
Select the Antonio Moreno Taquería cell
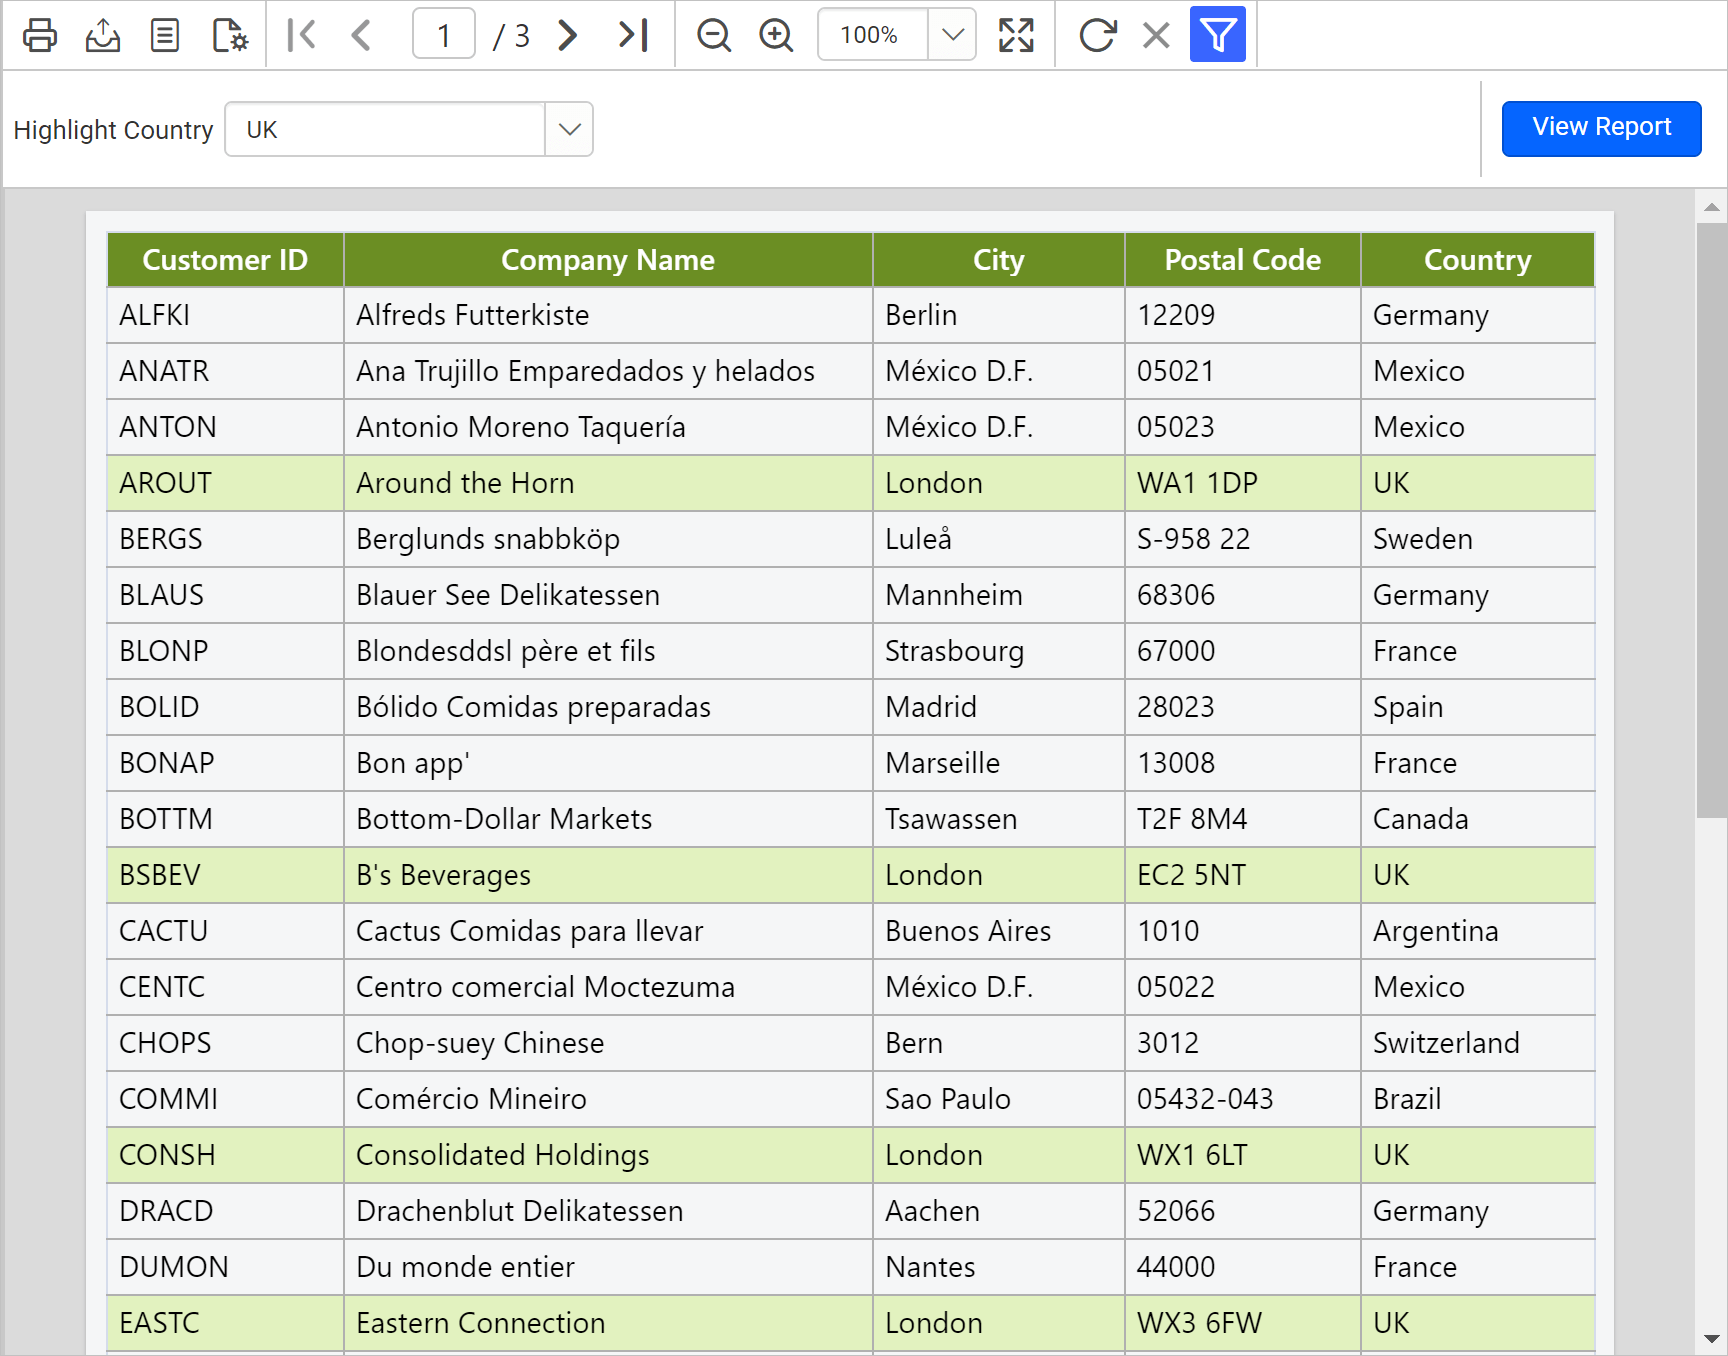click(608, 427)
